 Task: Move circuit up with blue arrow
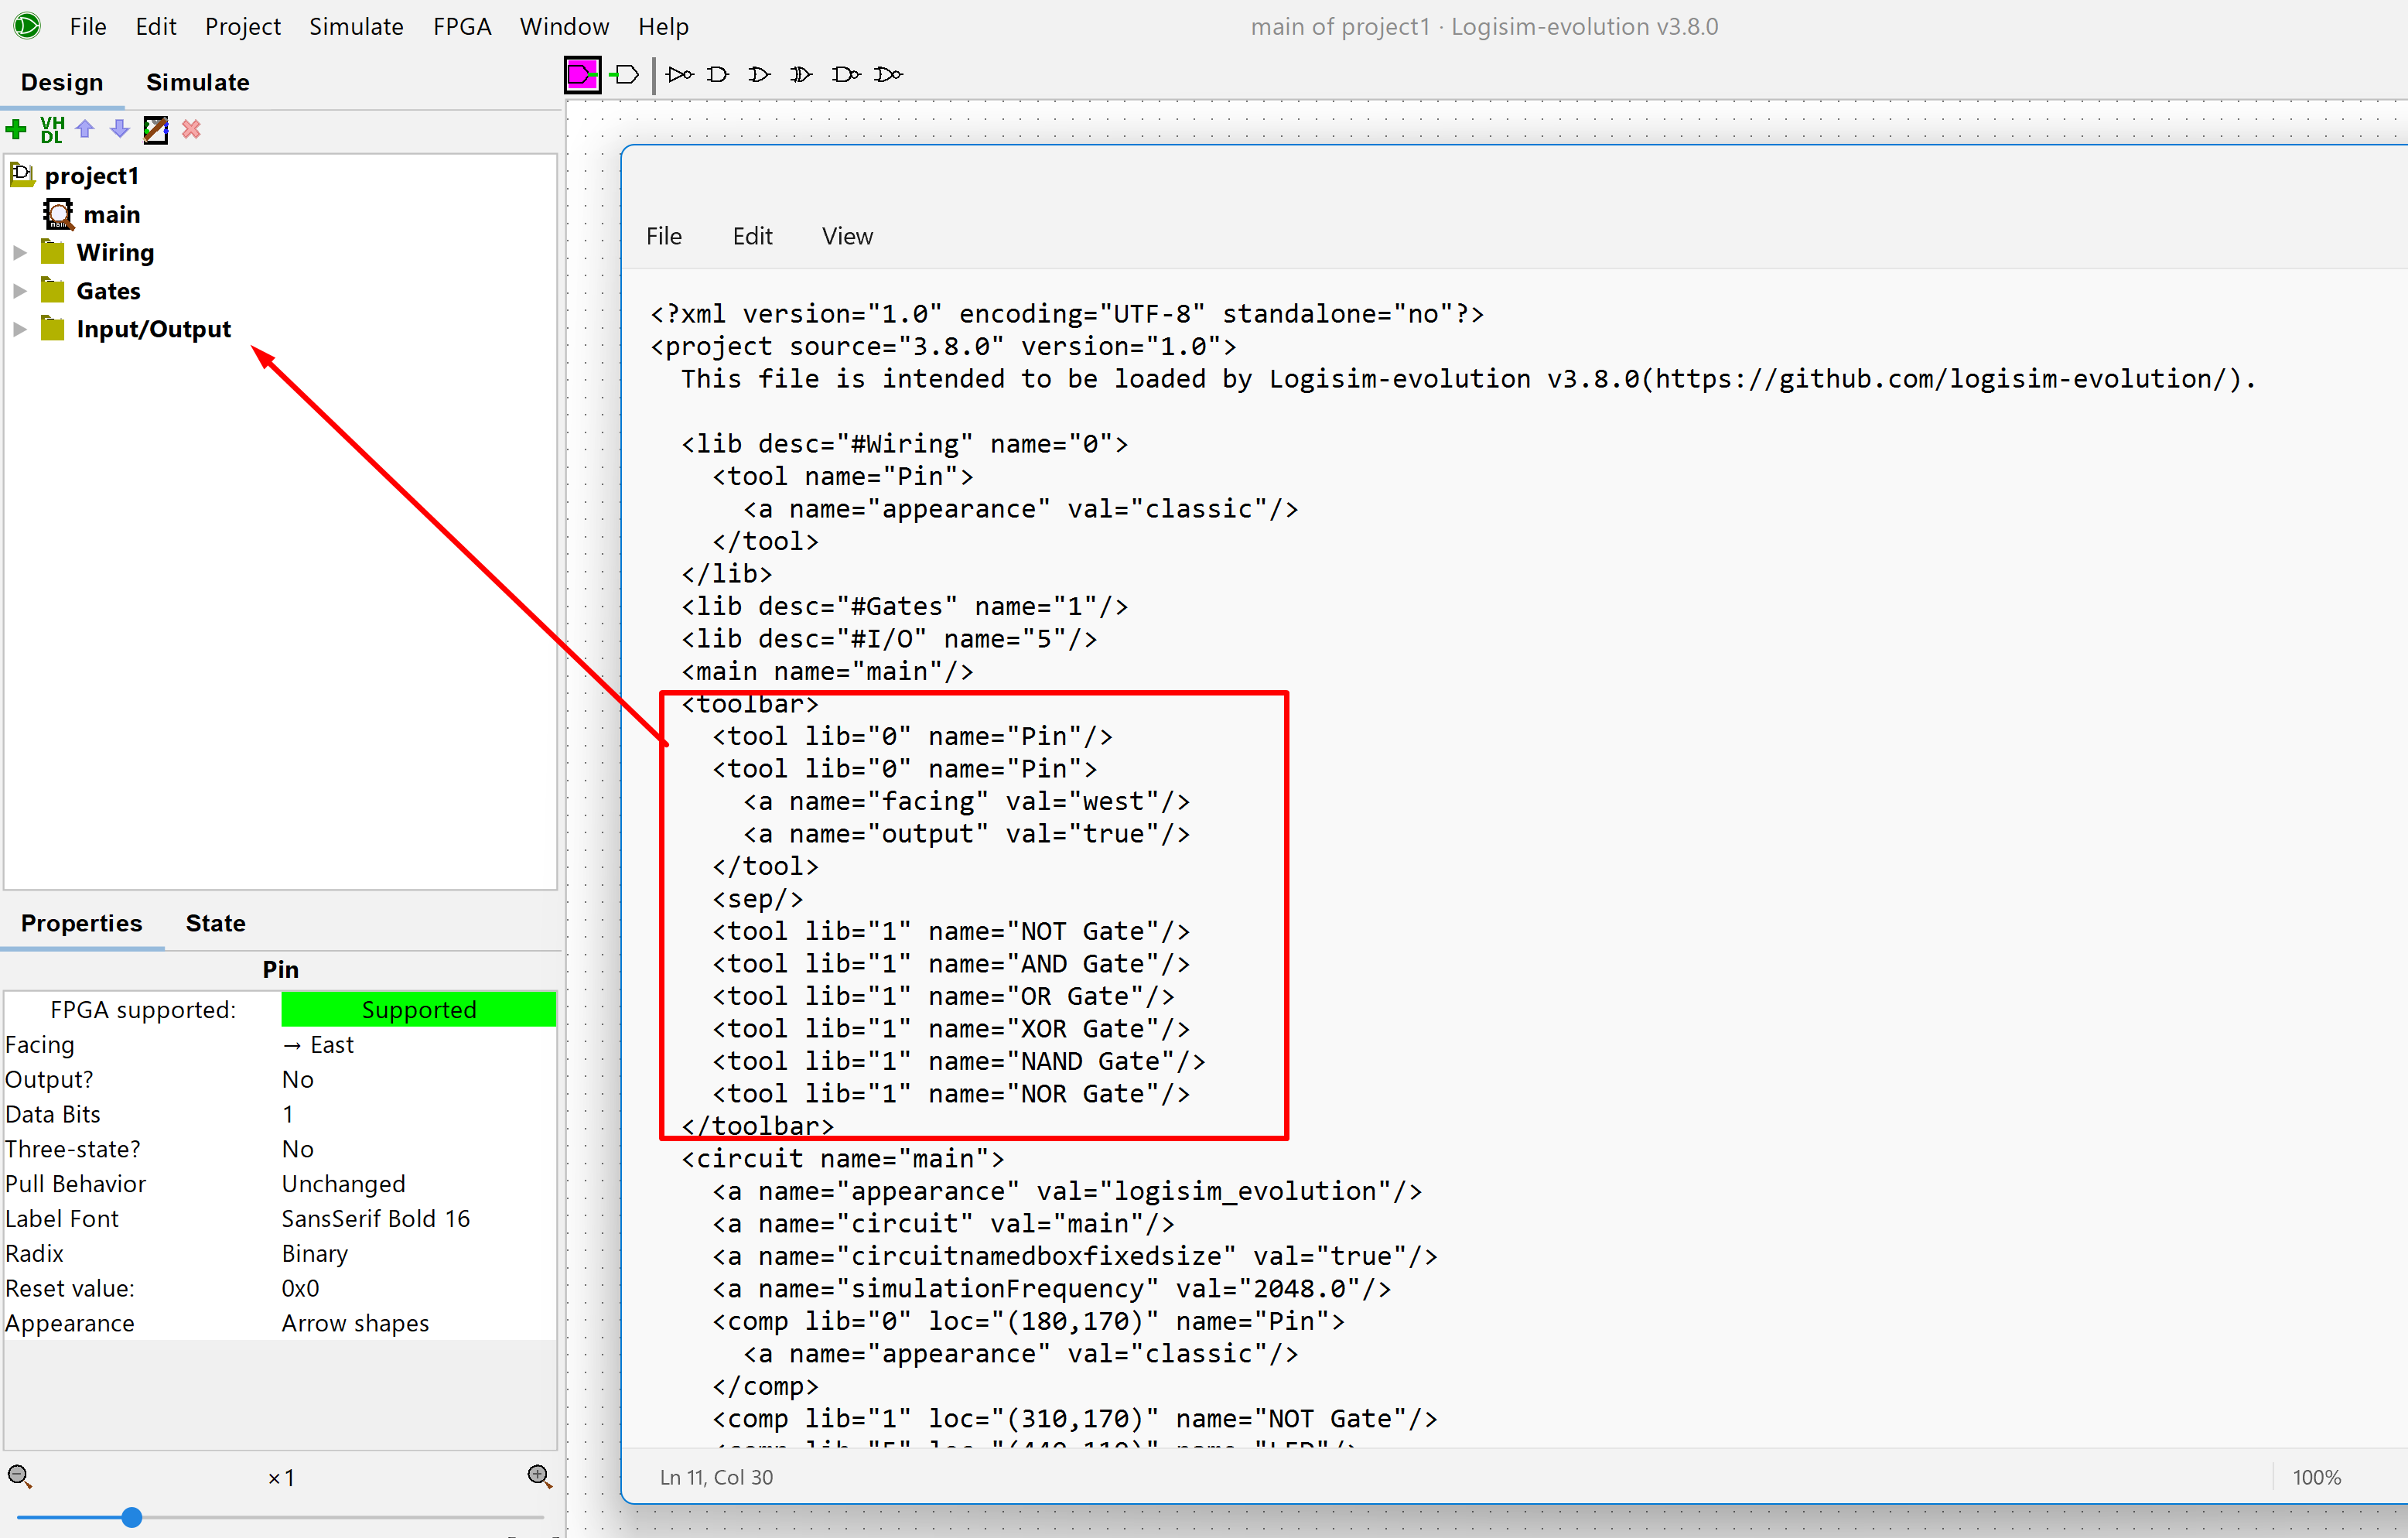coord(85,129)
